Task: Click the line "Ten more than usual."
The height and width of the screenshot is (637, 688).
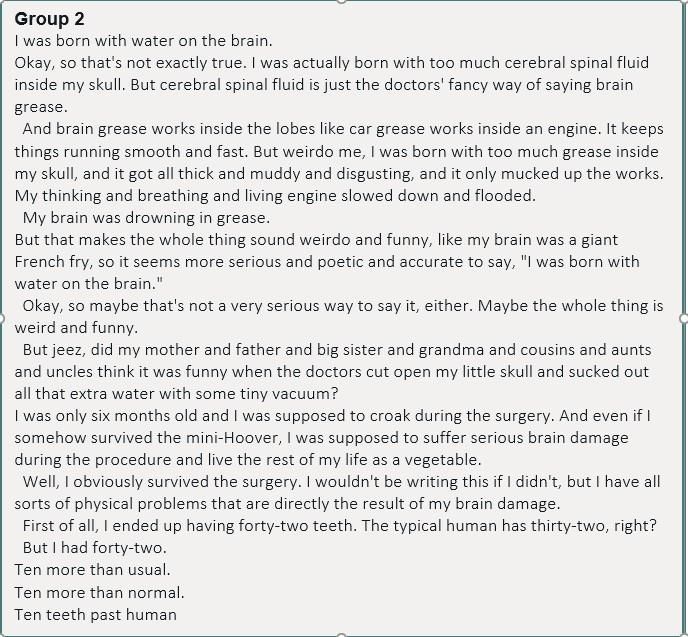Action: [x=92, y=570]
